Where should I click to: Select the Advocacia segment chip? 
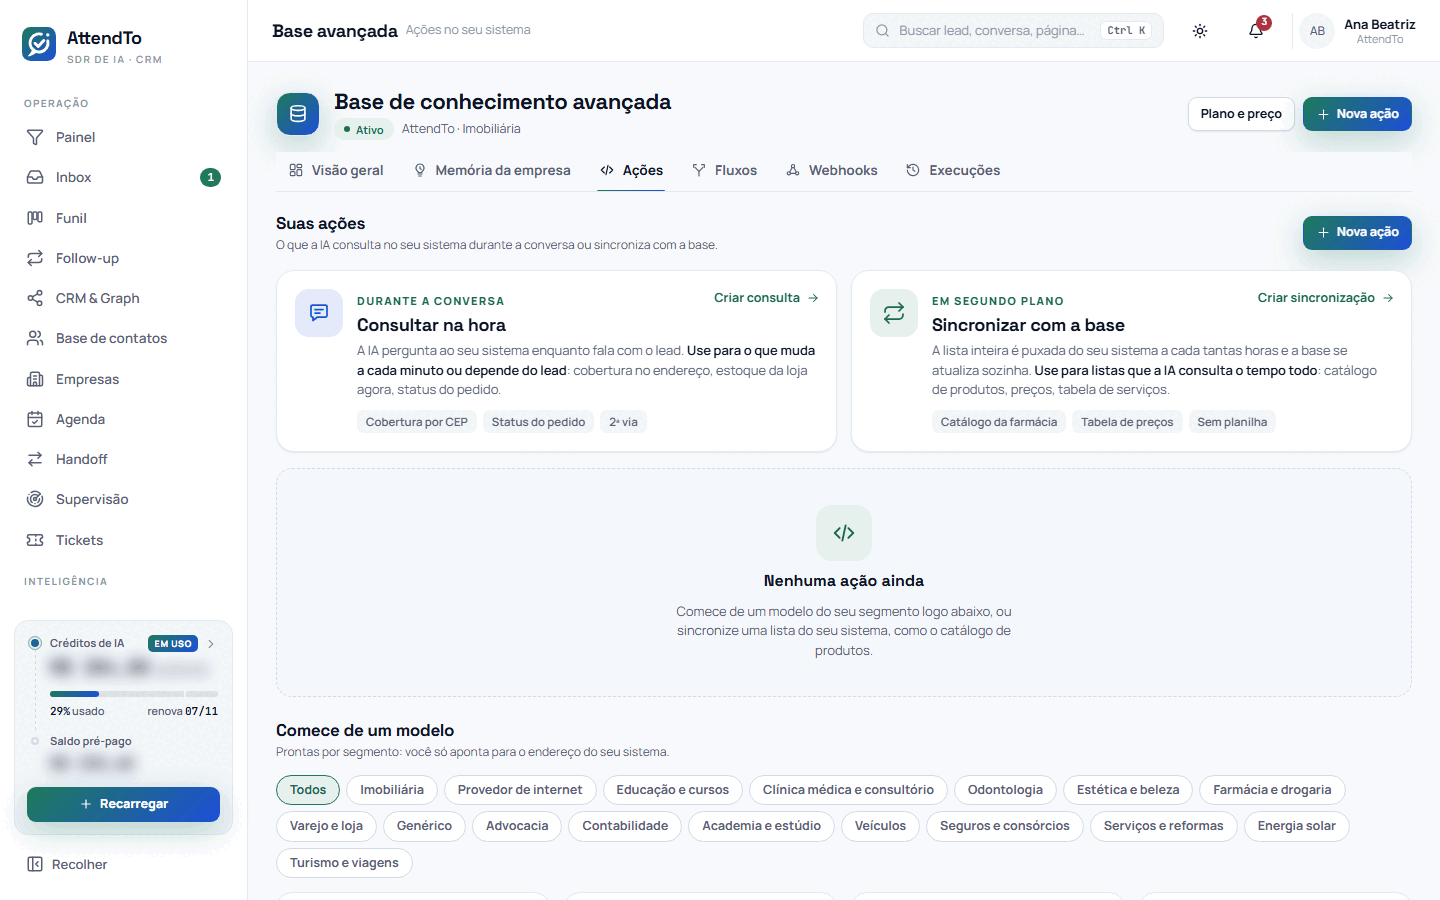(x=517, y=826)
